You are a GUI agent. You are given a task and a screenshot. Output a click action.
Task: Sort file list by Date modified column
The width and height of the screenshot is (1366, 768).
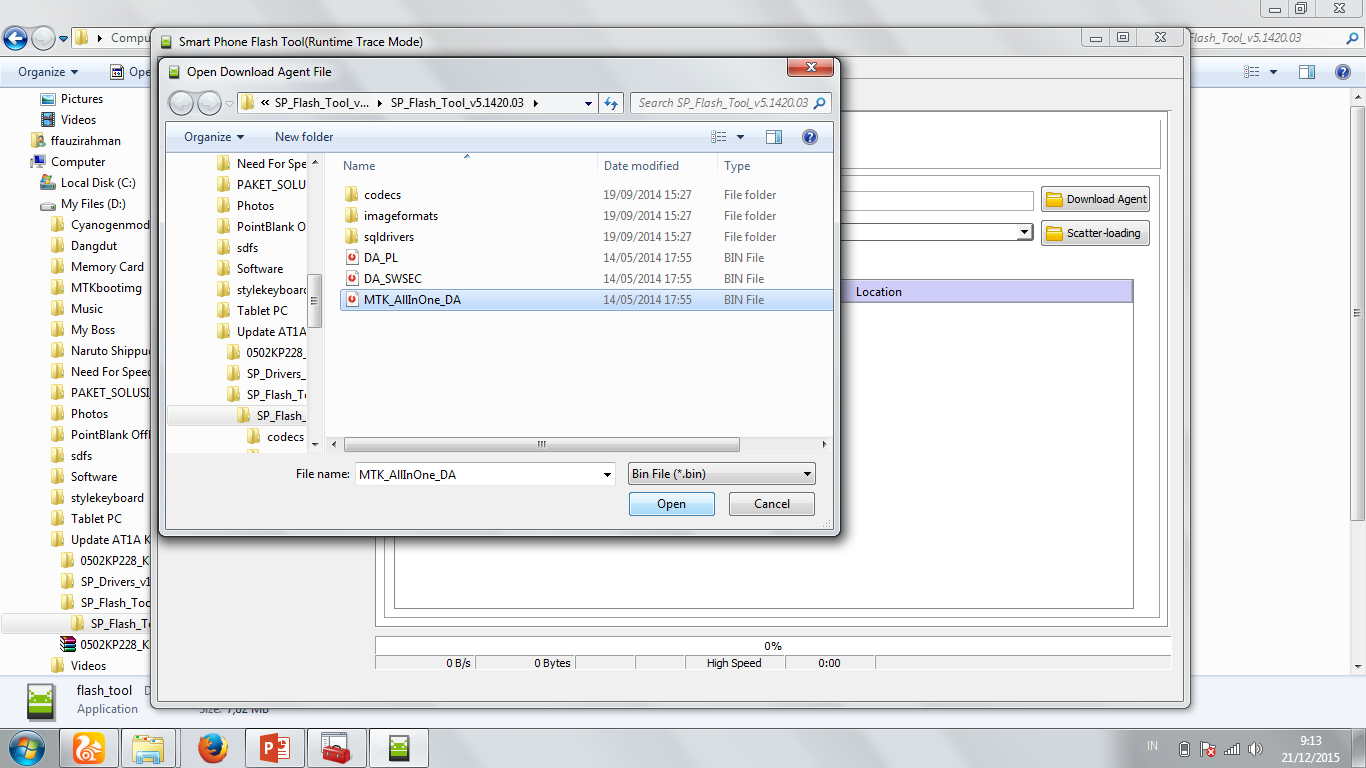coord(658,166)
